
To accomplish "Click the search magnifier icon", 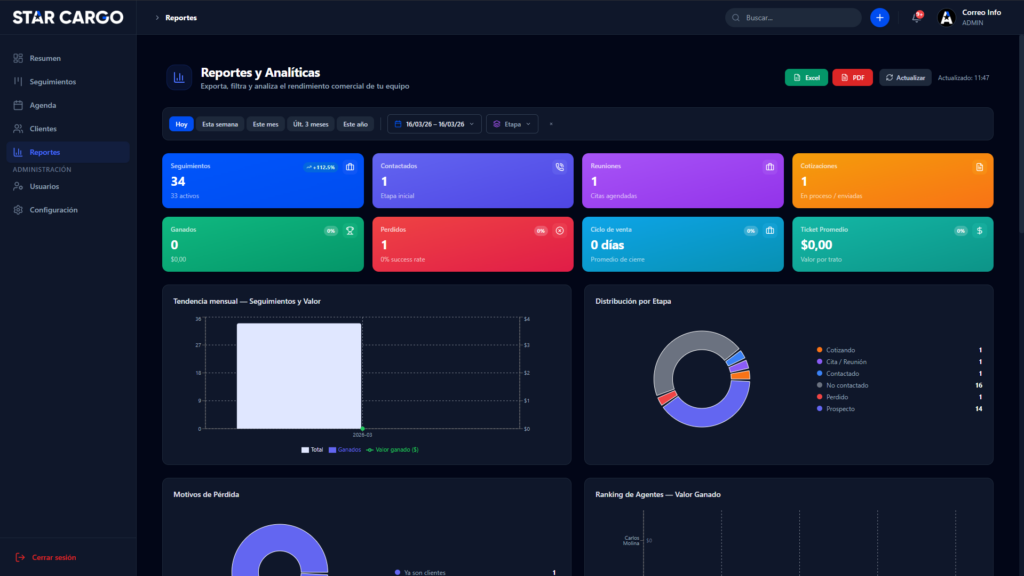I will [x=736, y=18].
